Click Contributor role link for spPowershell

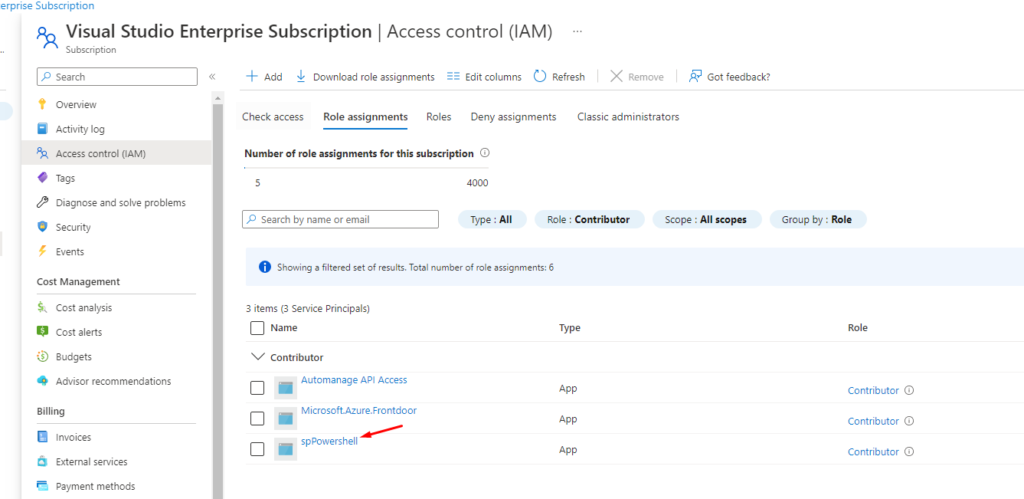coord(873,452)
